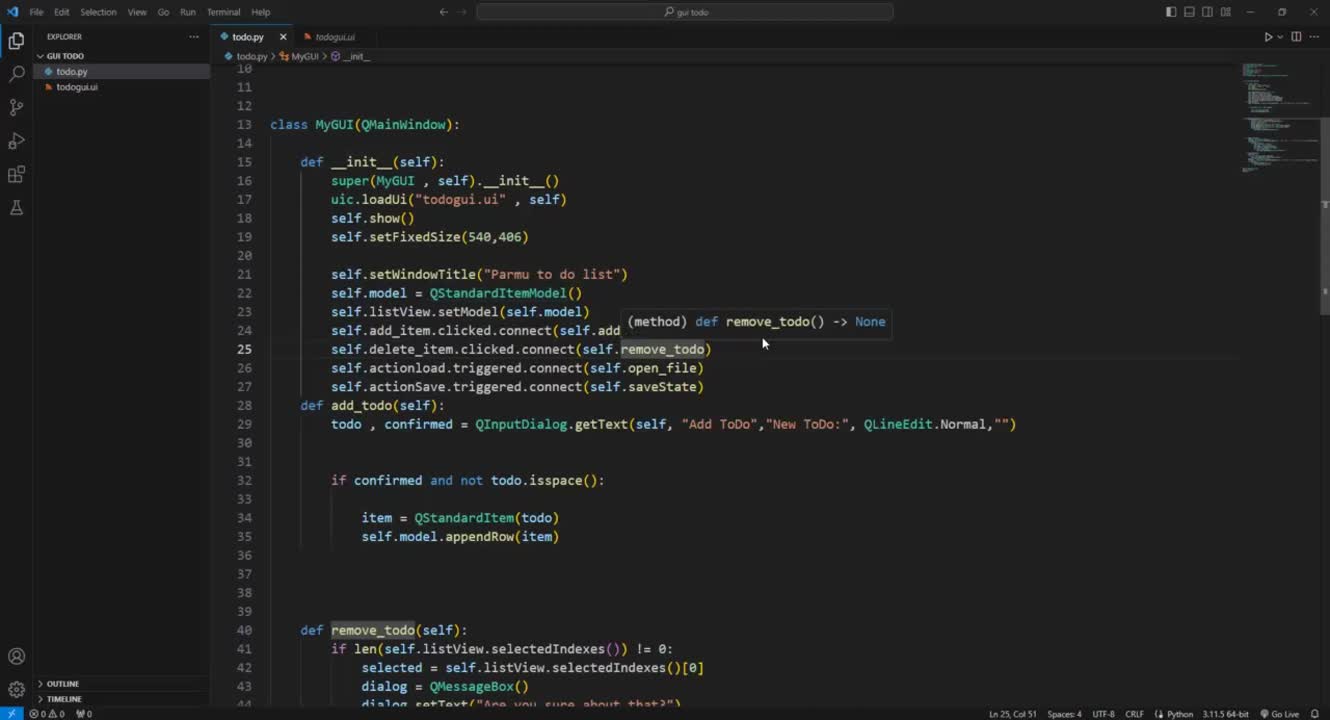Image resolution: width=1330 pixels, height=720 pixels.
Task: Click line number 25 in the gutter
Action: coord(245,349)
